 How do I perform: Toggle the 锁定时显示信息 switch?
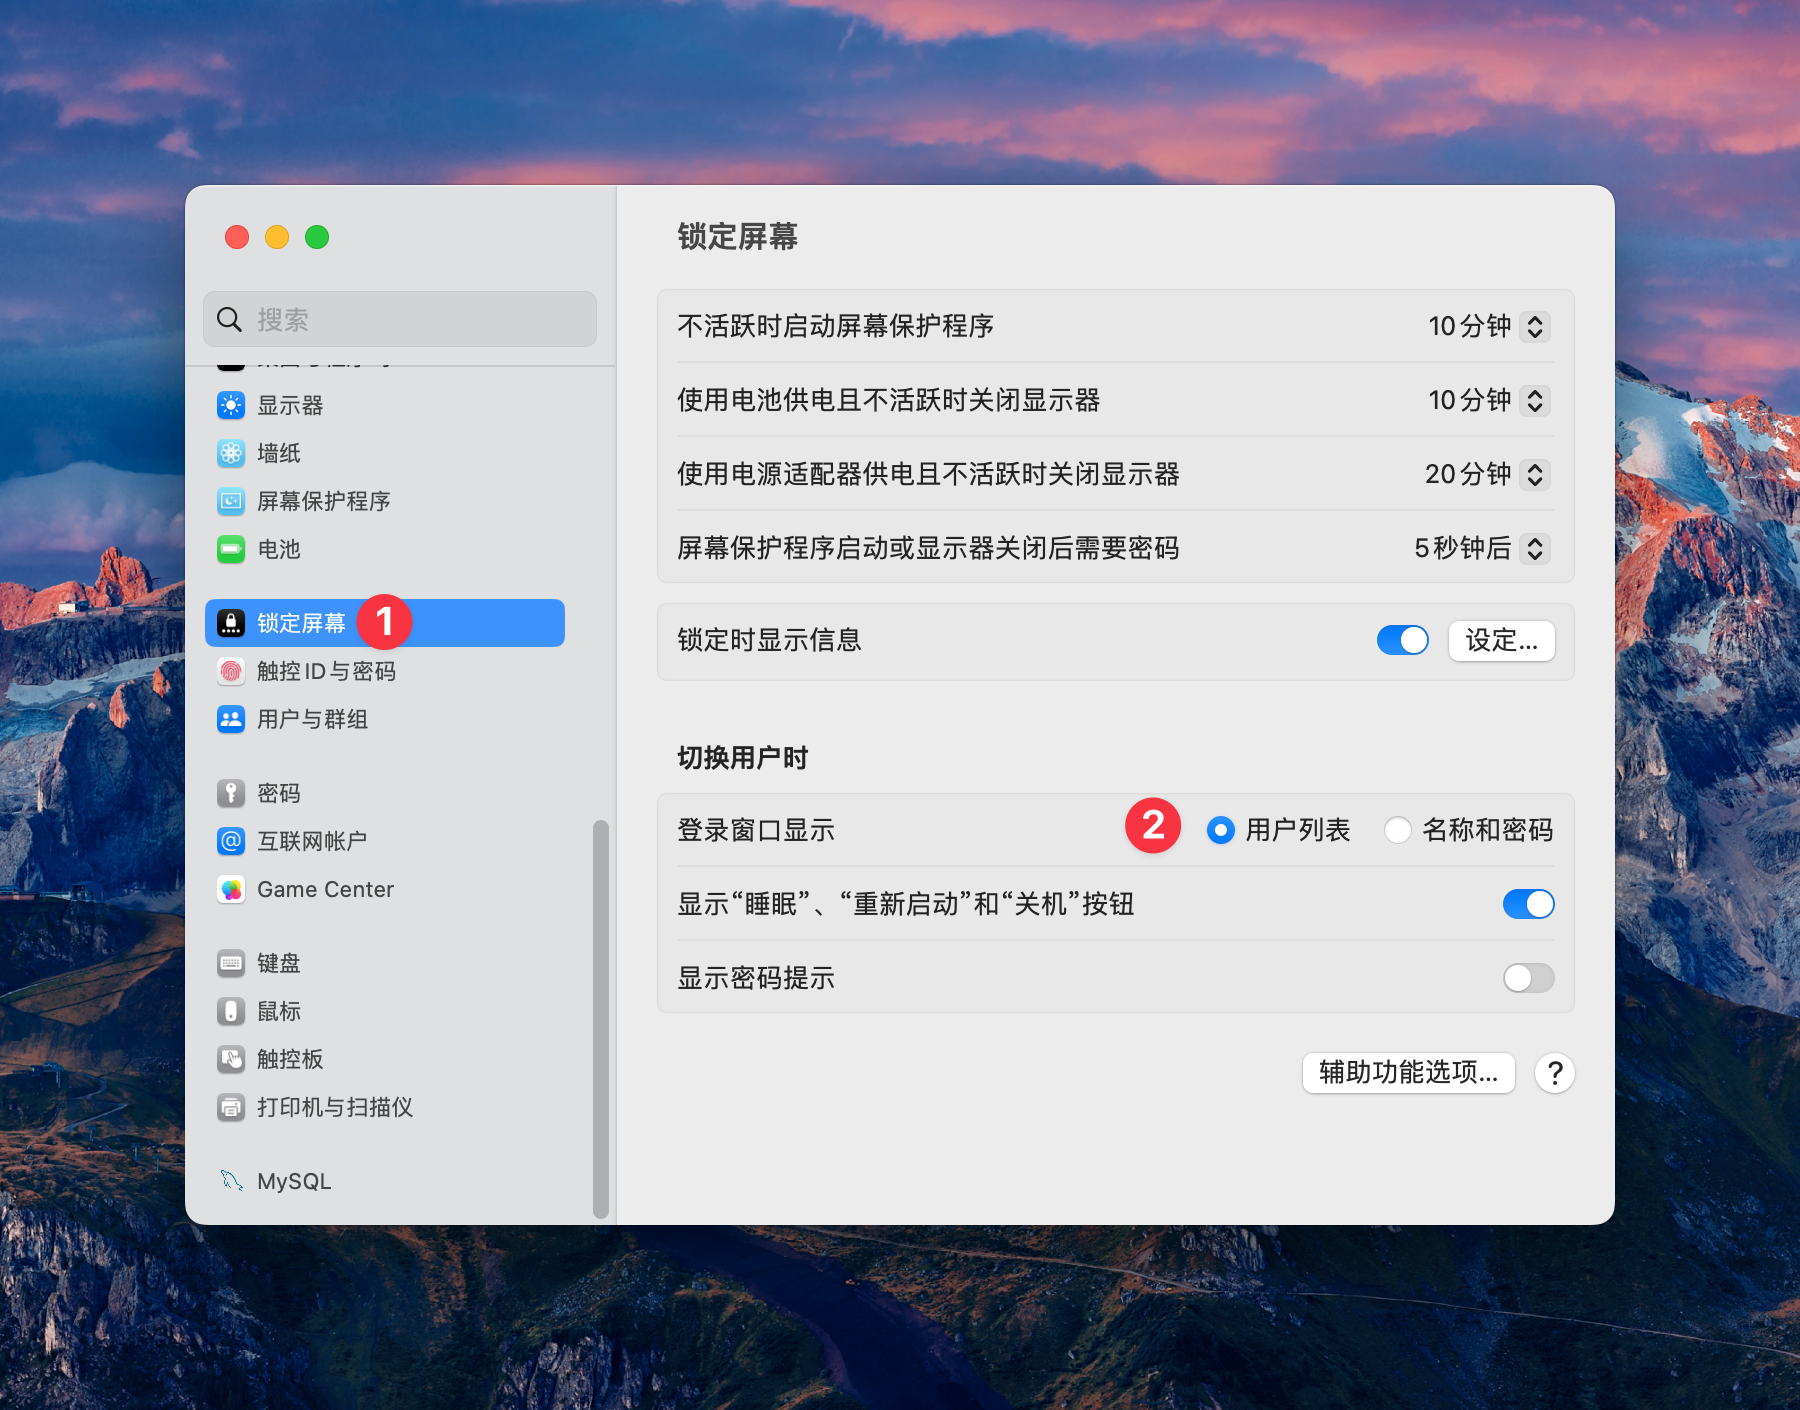tap(1402, 640)
